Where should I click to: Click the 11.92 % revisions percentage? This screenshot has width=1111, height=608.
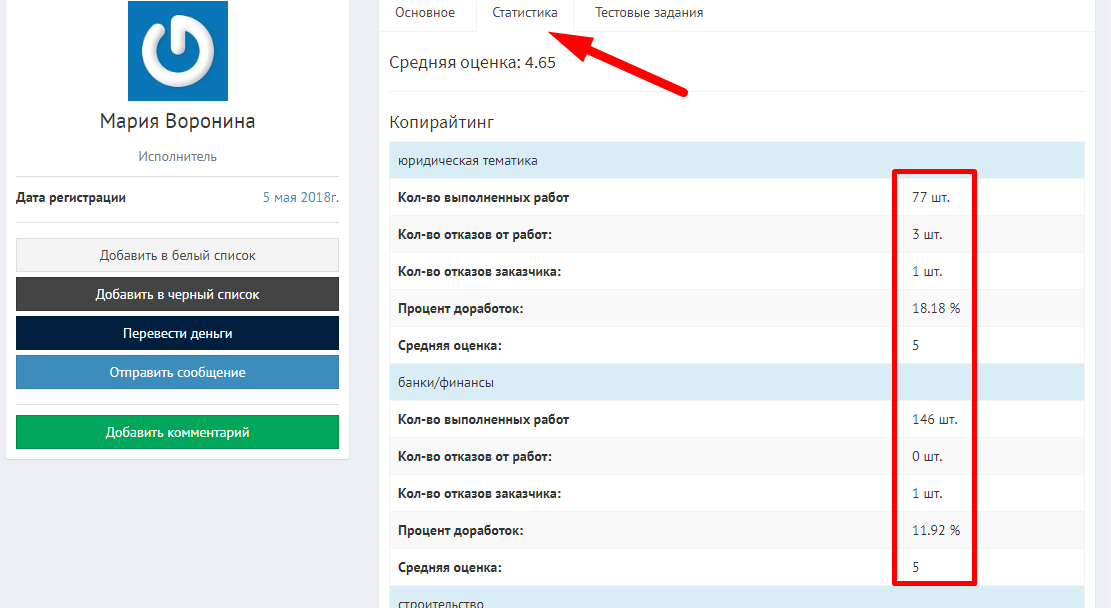click(x=935, y=530)
